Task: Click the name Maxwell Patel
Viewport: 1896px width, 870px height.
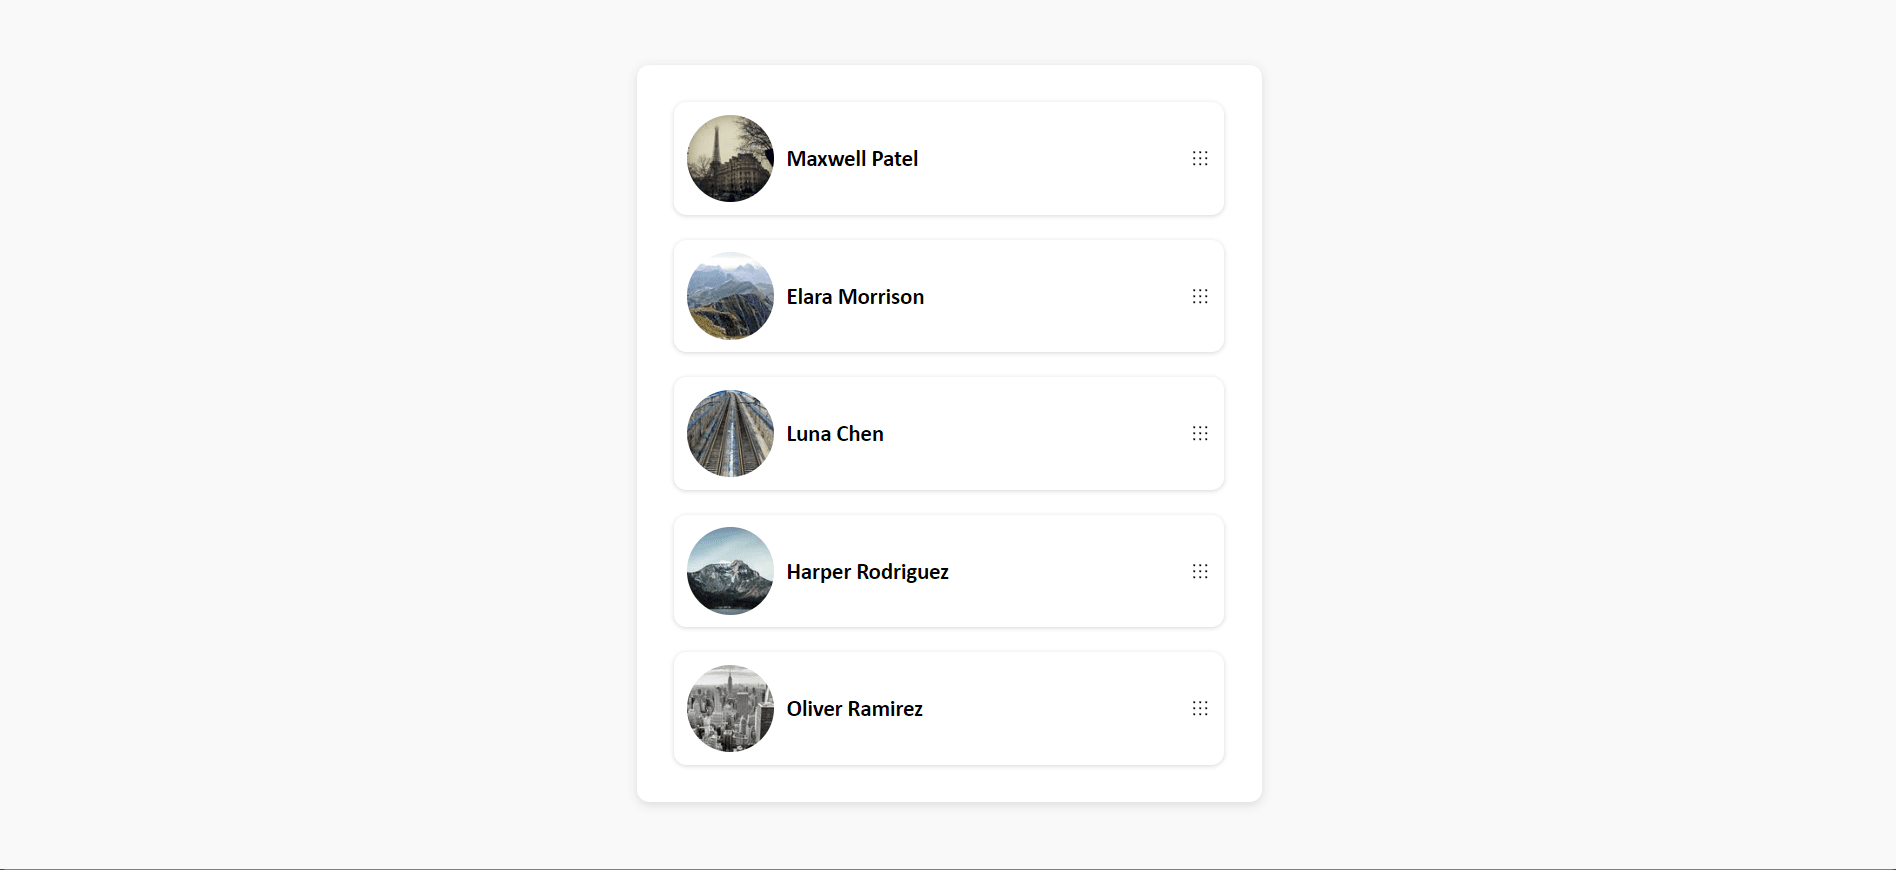Action: 852,159
